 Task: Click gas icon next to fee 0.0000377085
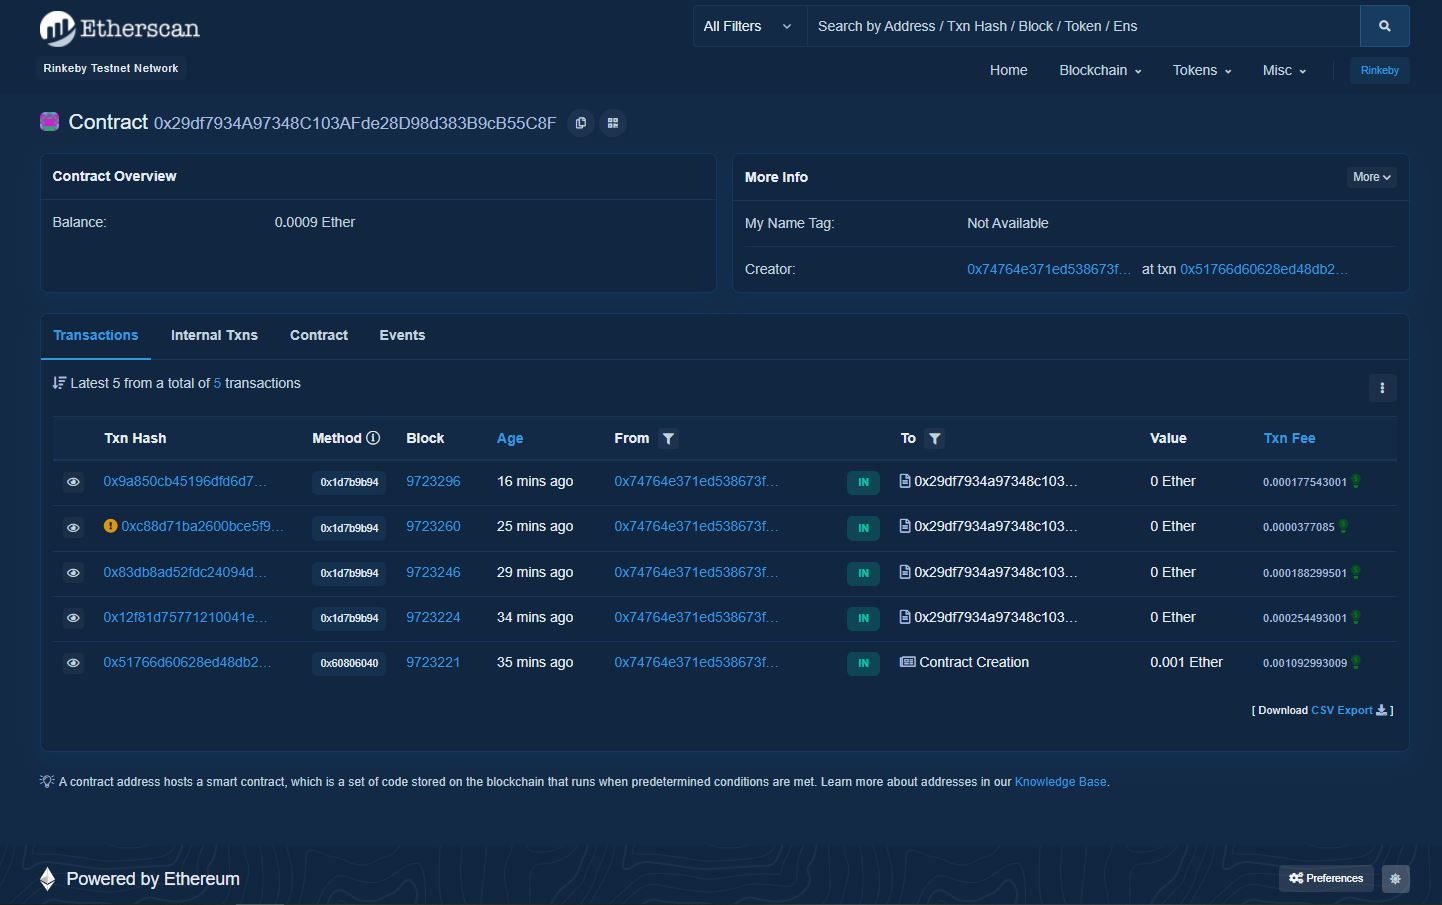(x=1343, y=527)
